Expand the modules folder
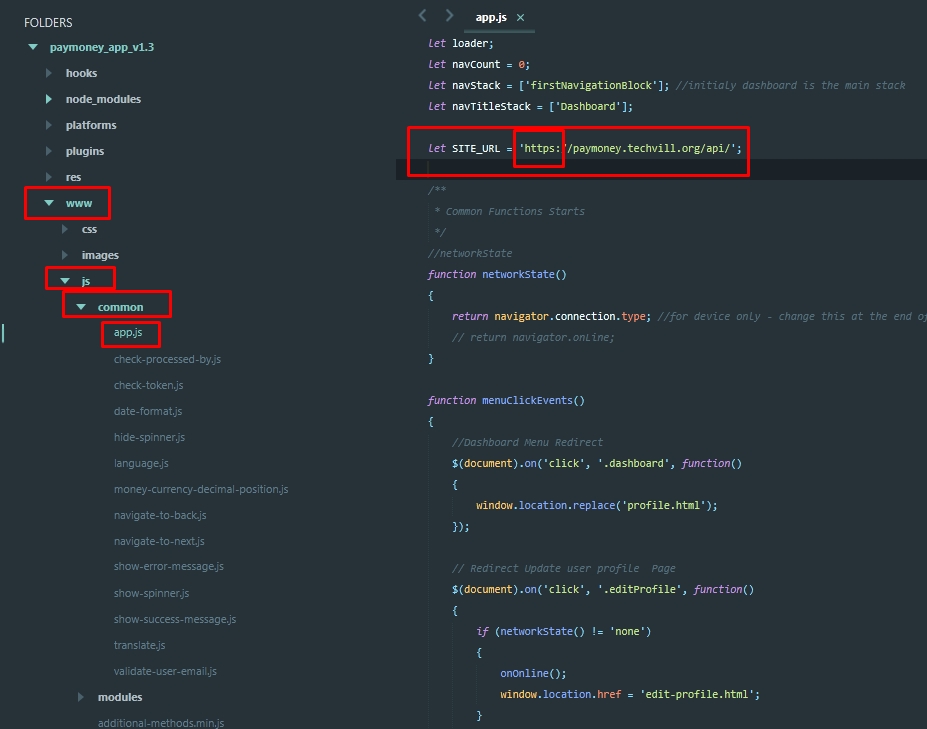This screenshot has width=927, height=729. click(81, 697)
